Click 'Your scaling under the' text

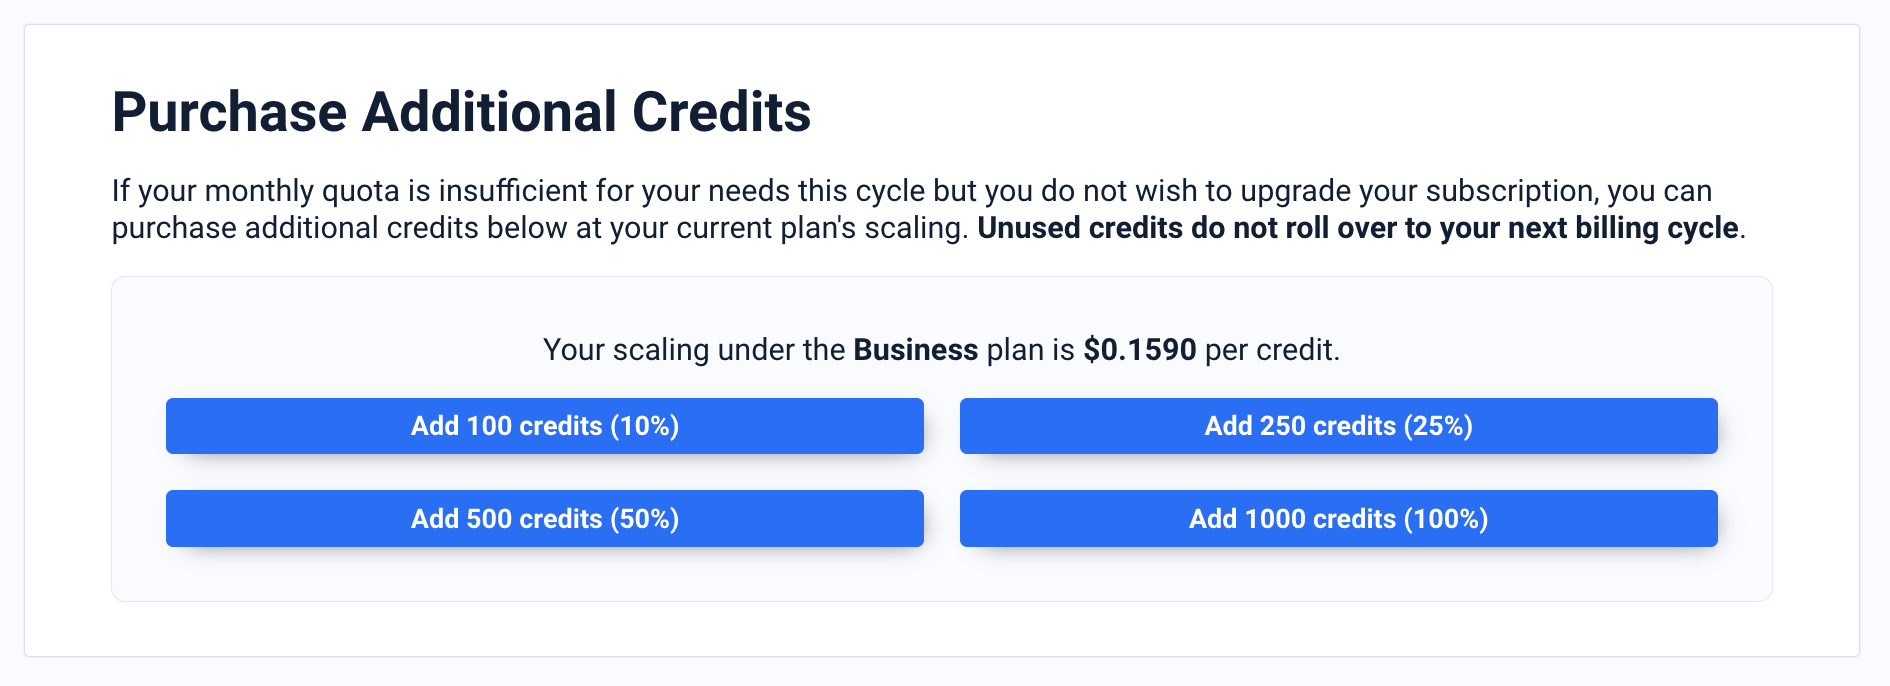pos(694,350)
